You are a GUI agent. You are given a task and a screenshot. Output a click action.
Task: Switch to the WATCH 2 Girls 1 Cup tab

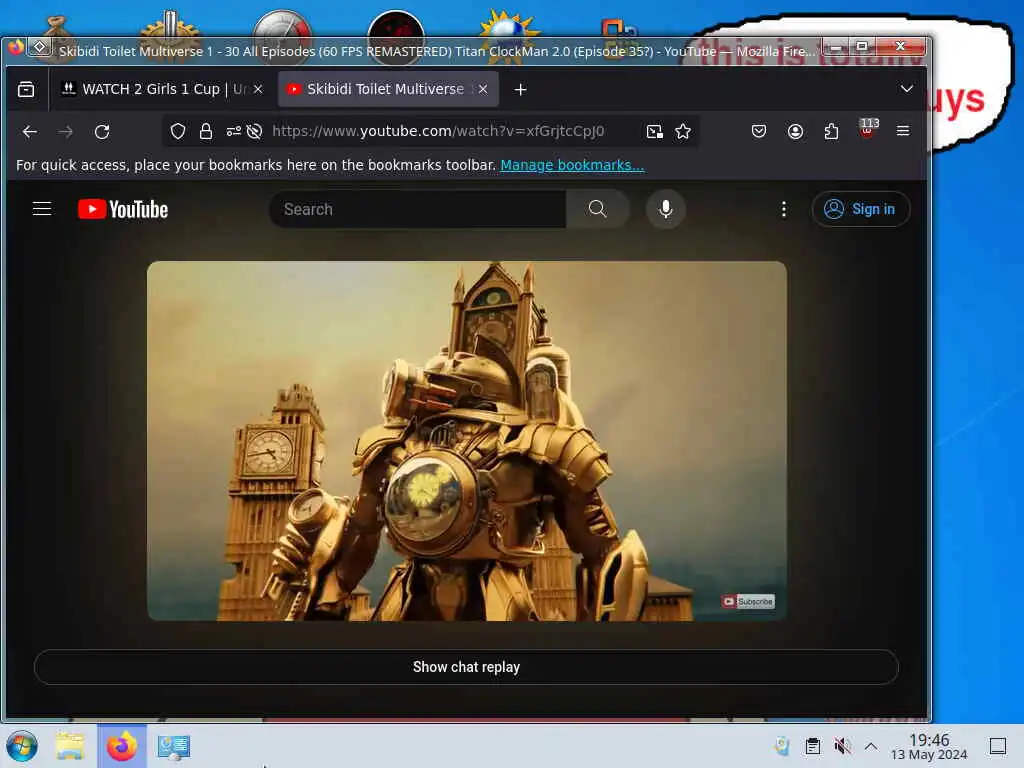click(162, 89)
